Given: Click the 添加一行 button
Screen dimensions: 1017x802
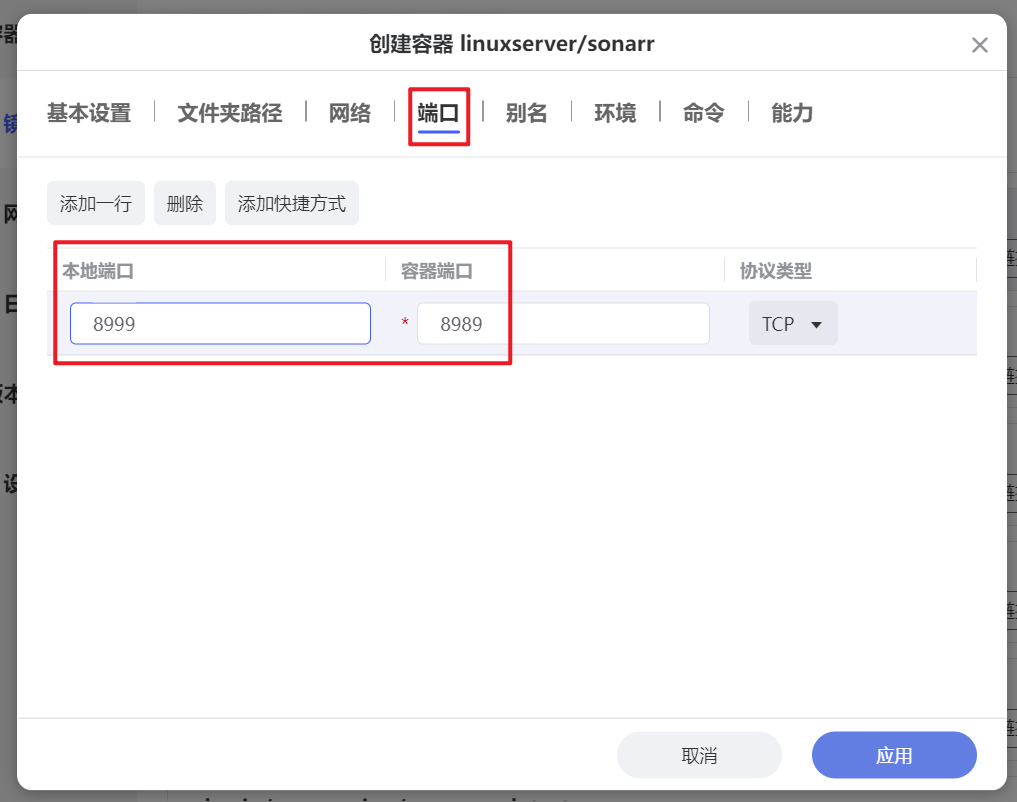Looking at the screenshot, I should (x=96, y=203).
